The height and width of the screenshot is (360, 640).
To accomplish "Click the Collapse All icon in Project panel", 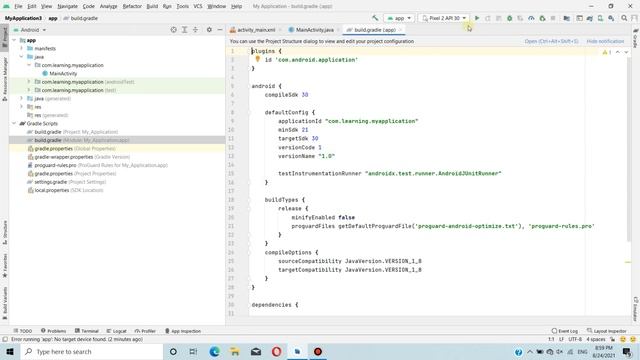I will click(x=196, y=30).
